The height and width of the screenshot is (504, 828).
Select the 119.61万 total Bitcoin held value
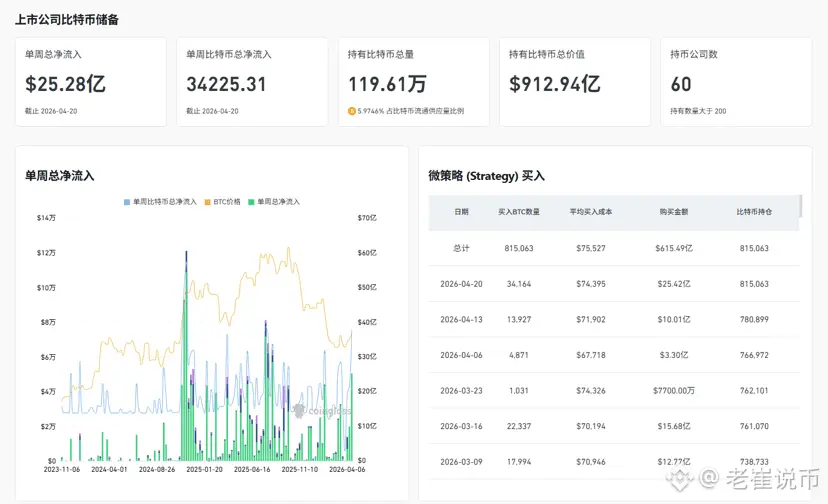[x=387, y=84]
